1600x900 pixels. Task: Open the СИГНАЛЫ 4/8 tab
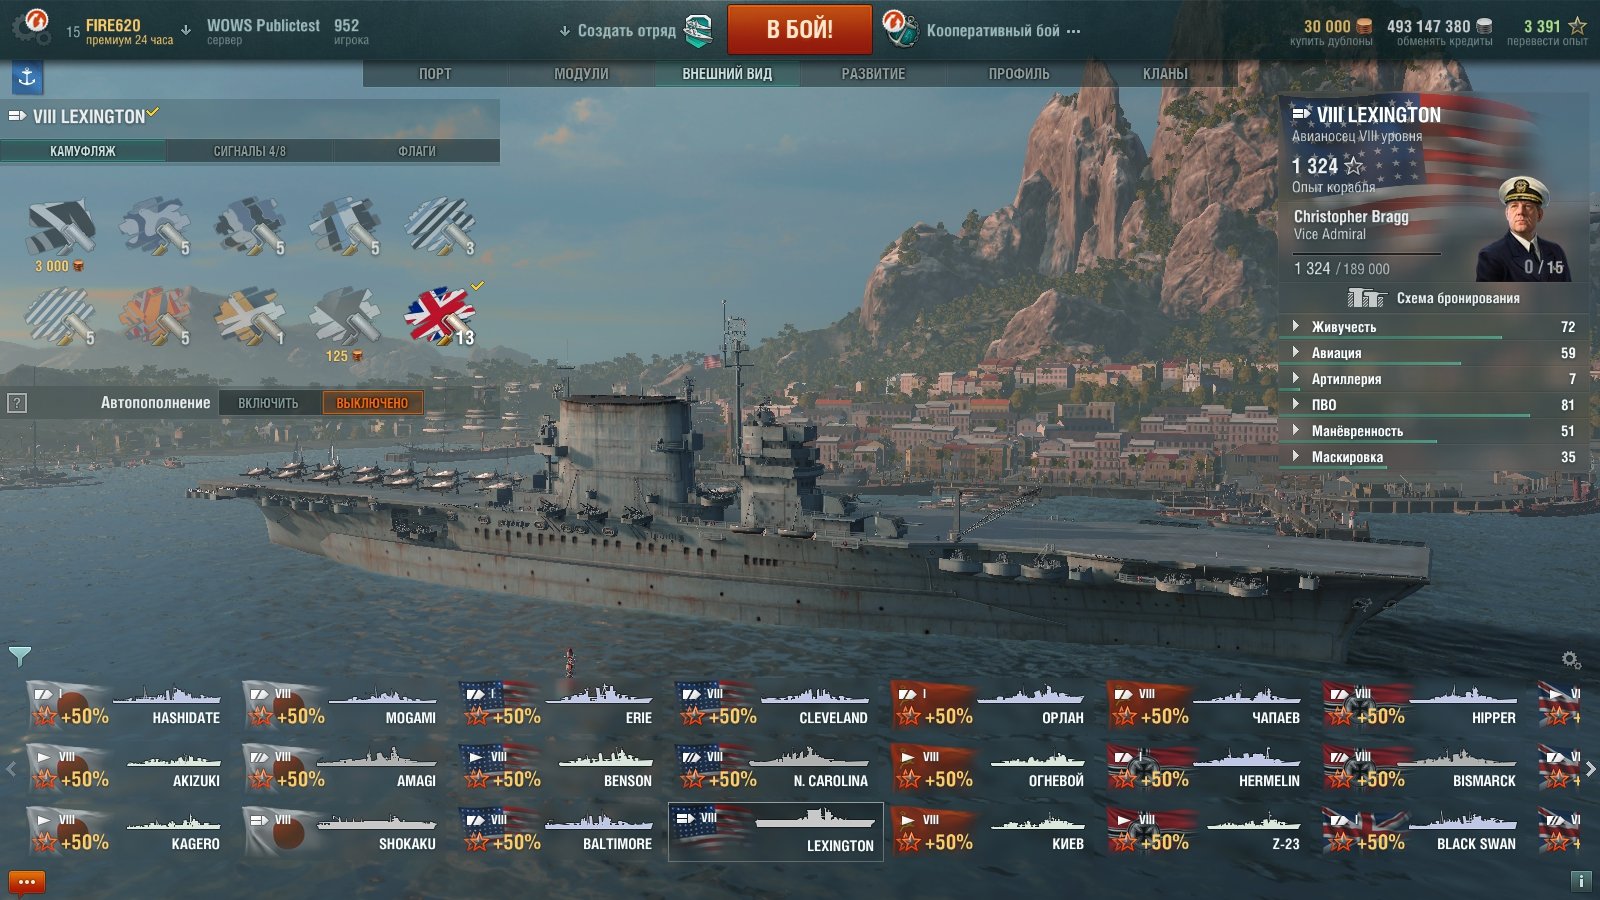[249, 151]
